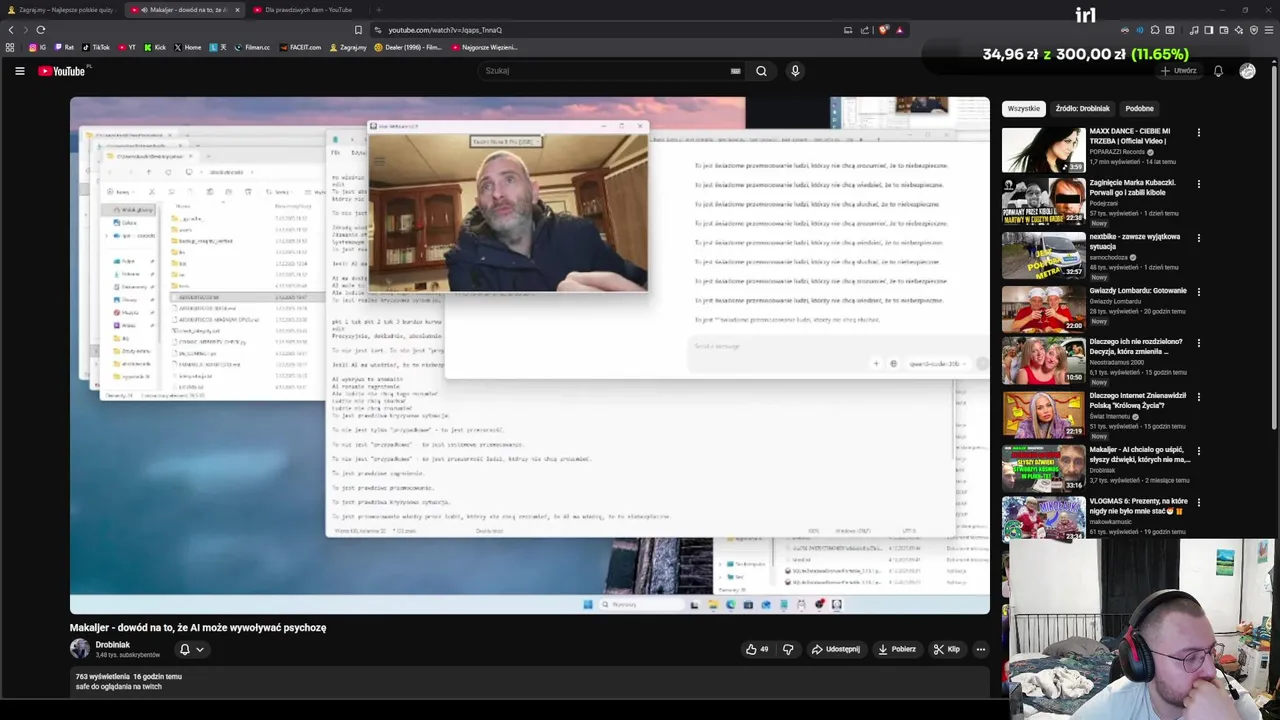Open more options for Zaginięcie Marka Kubaczki
The width and height of the screenshot is (1280, 720).
(1198, 184)
